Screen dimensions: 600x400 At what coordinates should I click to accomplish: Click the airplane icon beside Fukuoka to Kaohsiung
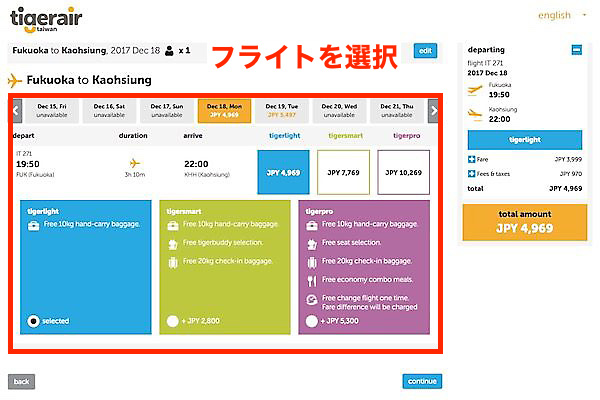pyautogui.click(x=15, y=80)
